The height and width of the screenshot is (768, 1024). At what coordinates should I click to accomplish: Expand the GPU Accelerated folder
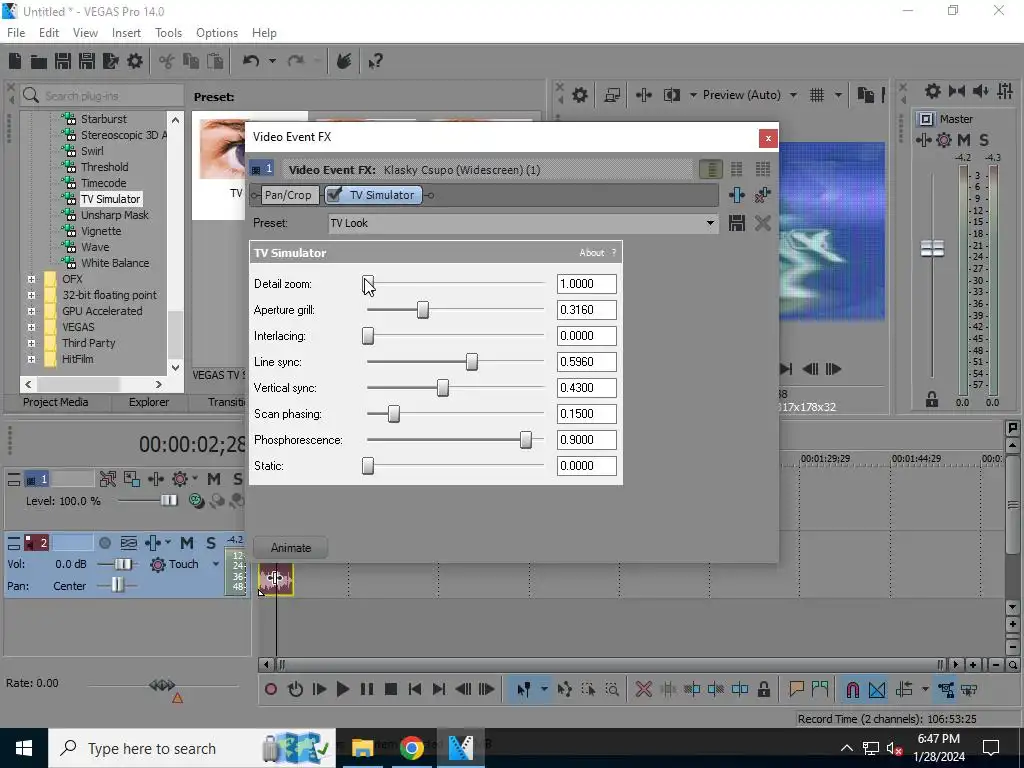pyautogui.click(x=31, y=312)
